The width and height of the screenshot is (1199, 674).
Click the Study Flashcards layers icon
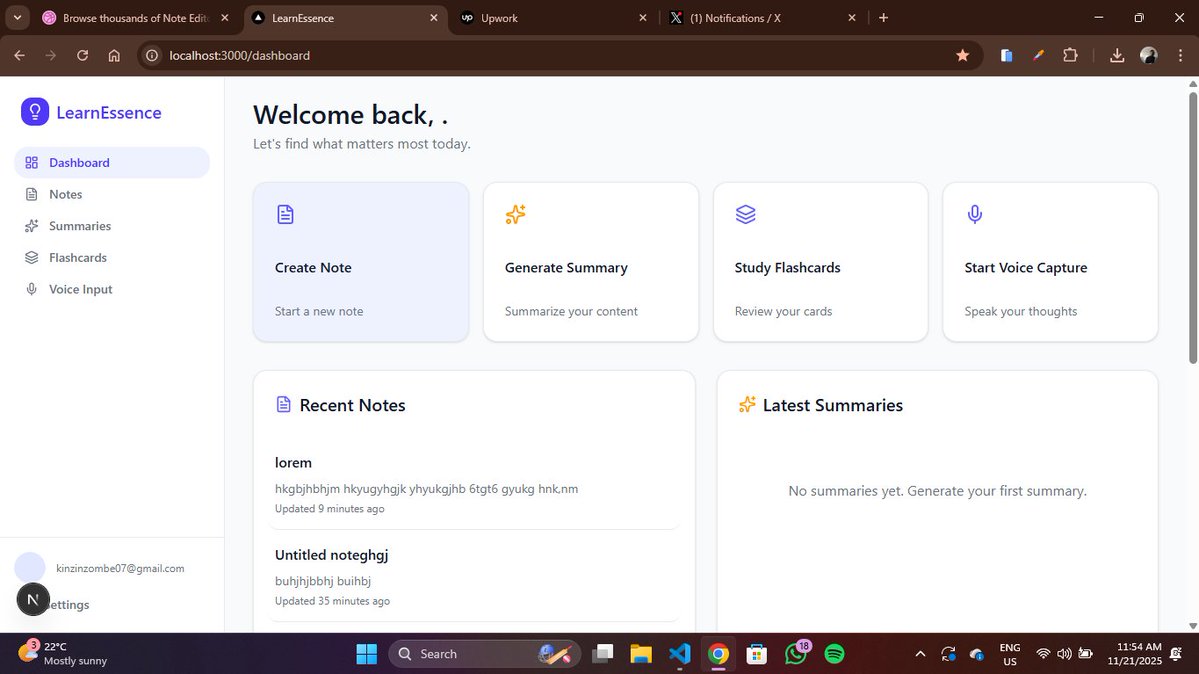tap(744, 214)
